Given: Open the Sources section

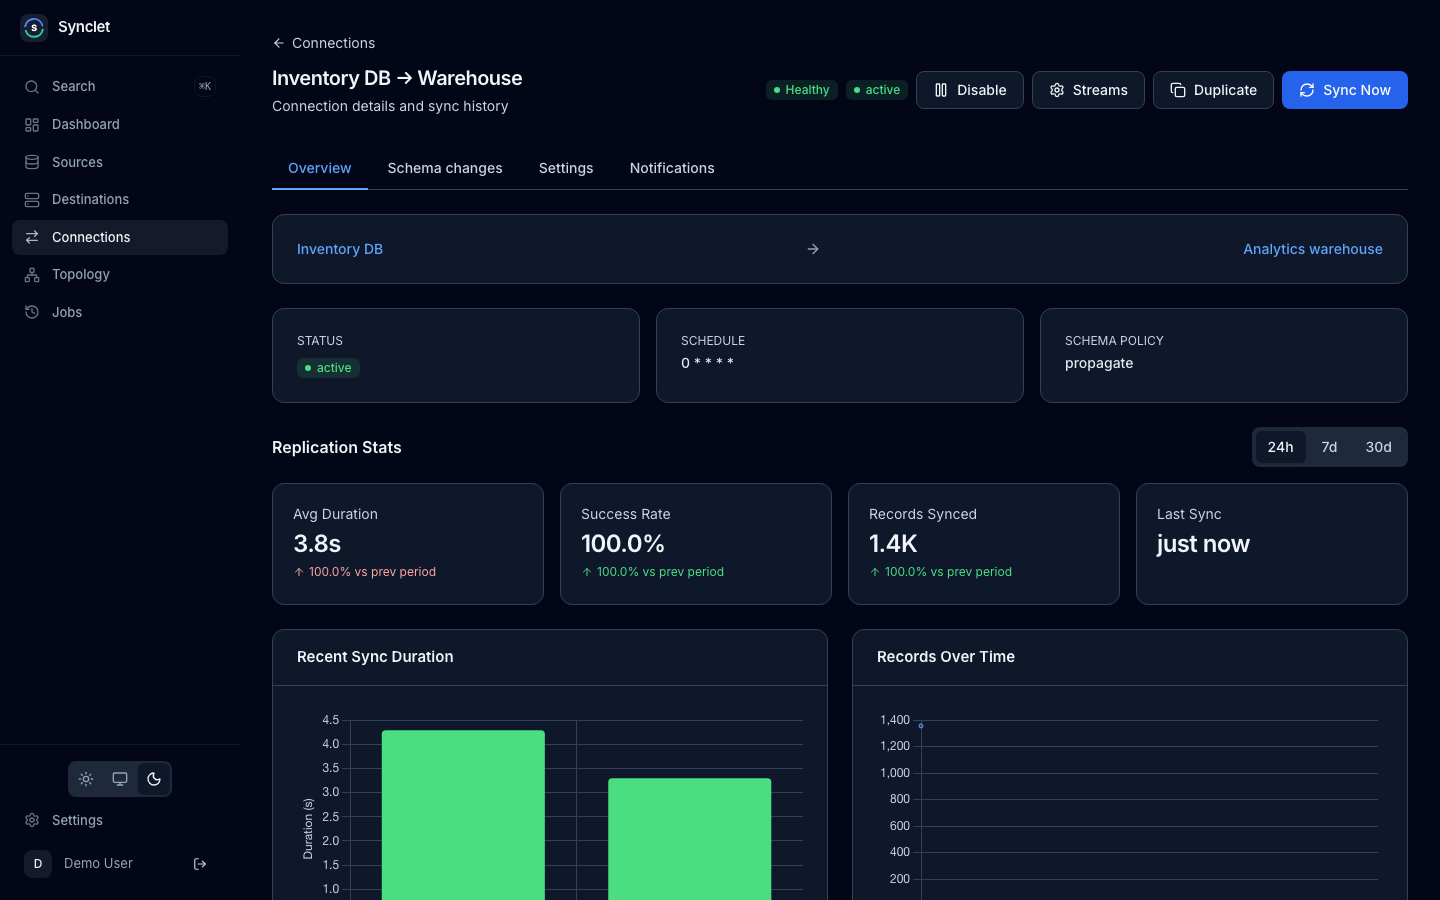Looking at the screenshot, I should (120, 162).
